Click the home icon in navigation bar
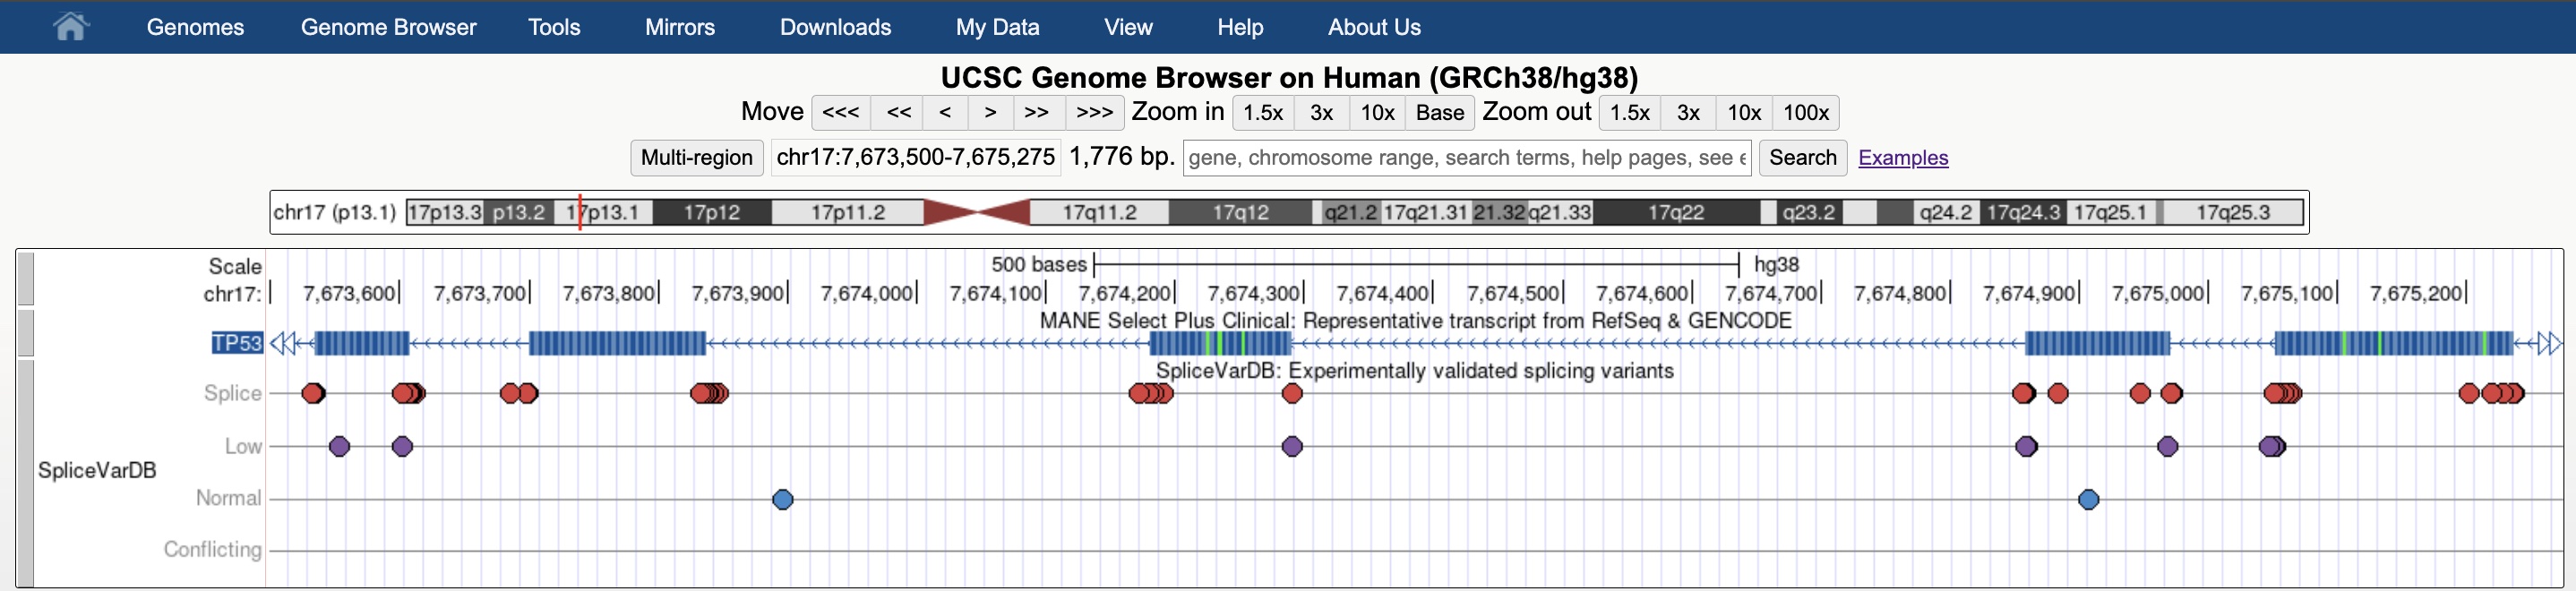 (x=70, y=27)
